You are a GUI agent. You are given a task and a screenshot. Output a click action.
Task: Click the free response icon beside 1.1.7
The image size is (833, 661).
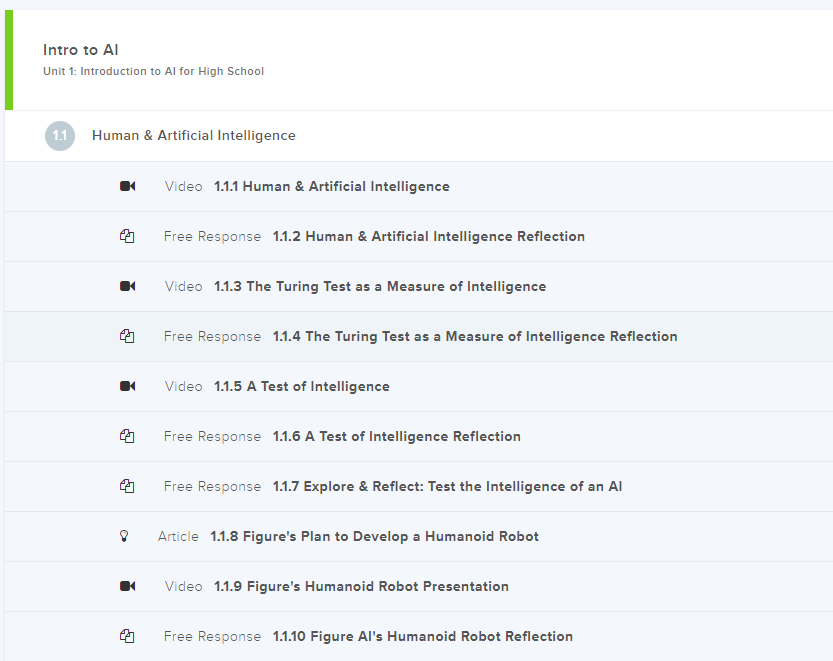[127, 486]
